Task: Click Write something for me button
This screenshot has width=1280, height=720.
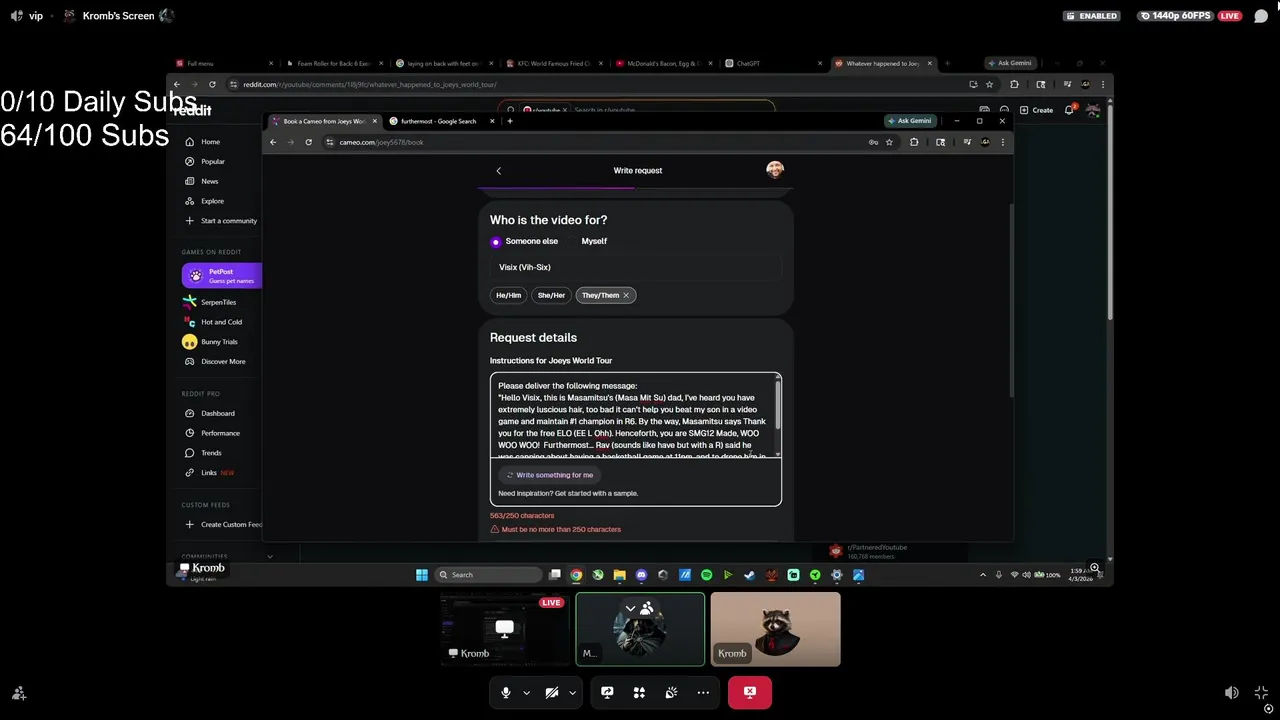Action: 549,475
